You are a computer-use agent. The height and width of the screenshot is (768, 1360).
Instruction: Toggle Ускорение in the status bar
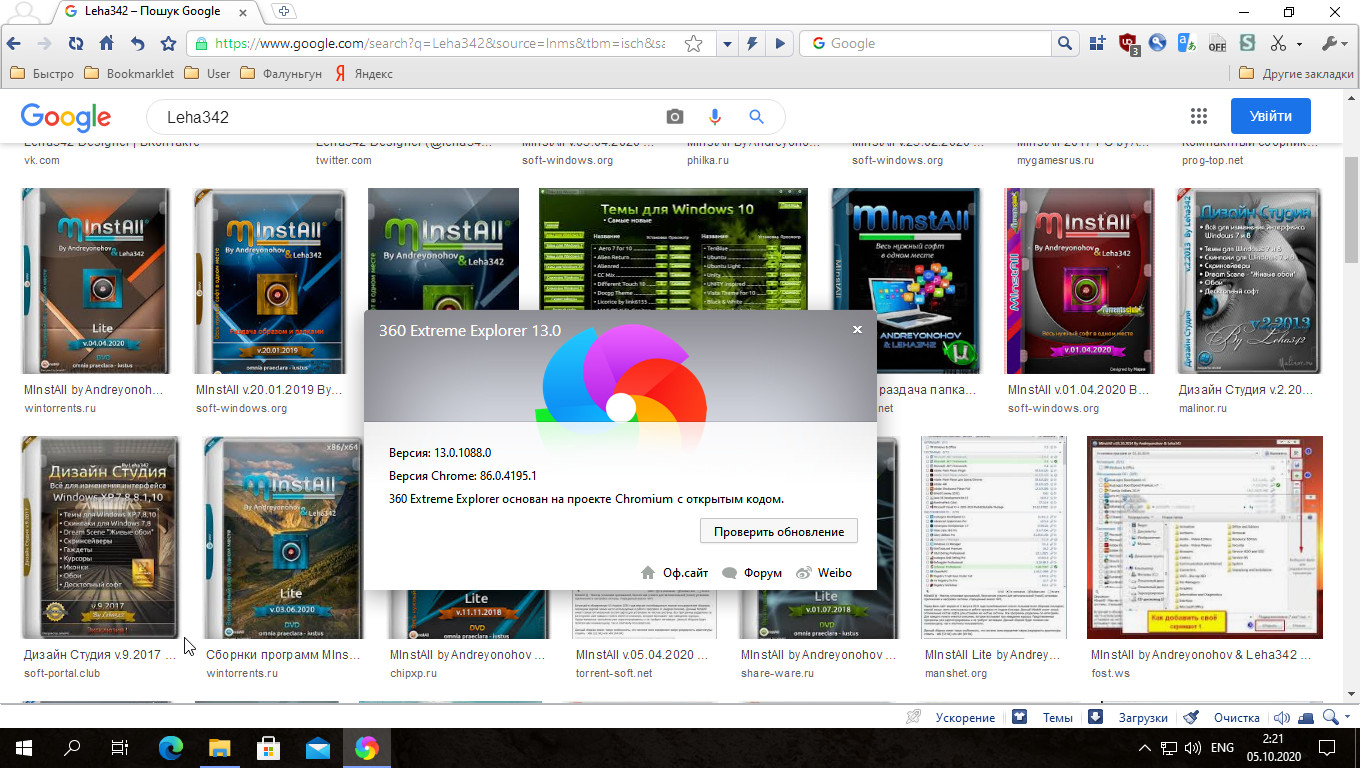click(x=953, y=717)
